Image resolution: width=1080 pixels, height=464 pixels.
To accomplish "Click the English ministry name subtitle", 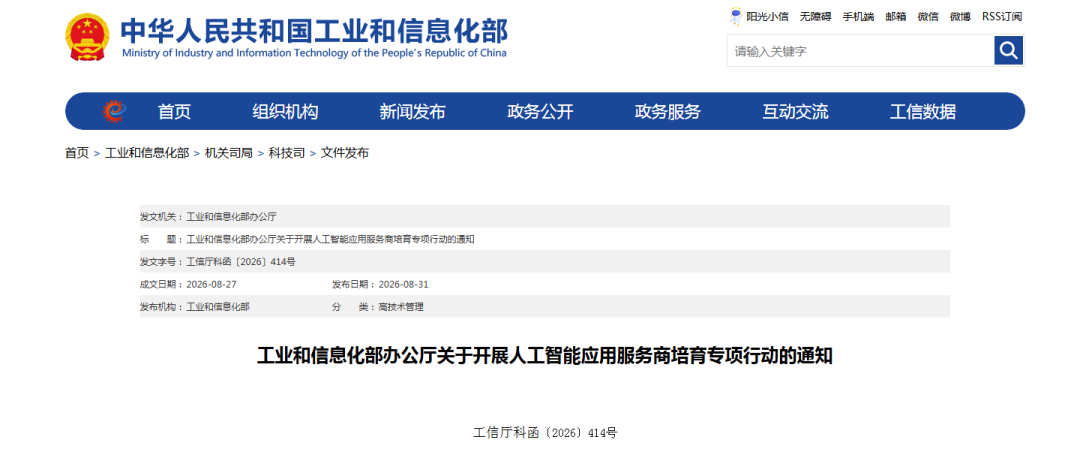I will [314, 54].
